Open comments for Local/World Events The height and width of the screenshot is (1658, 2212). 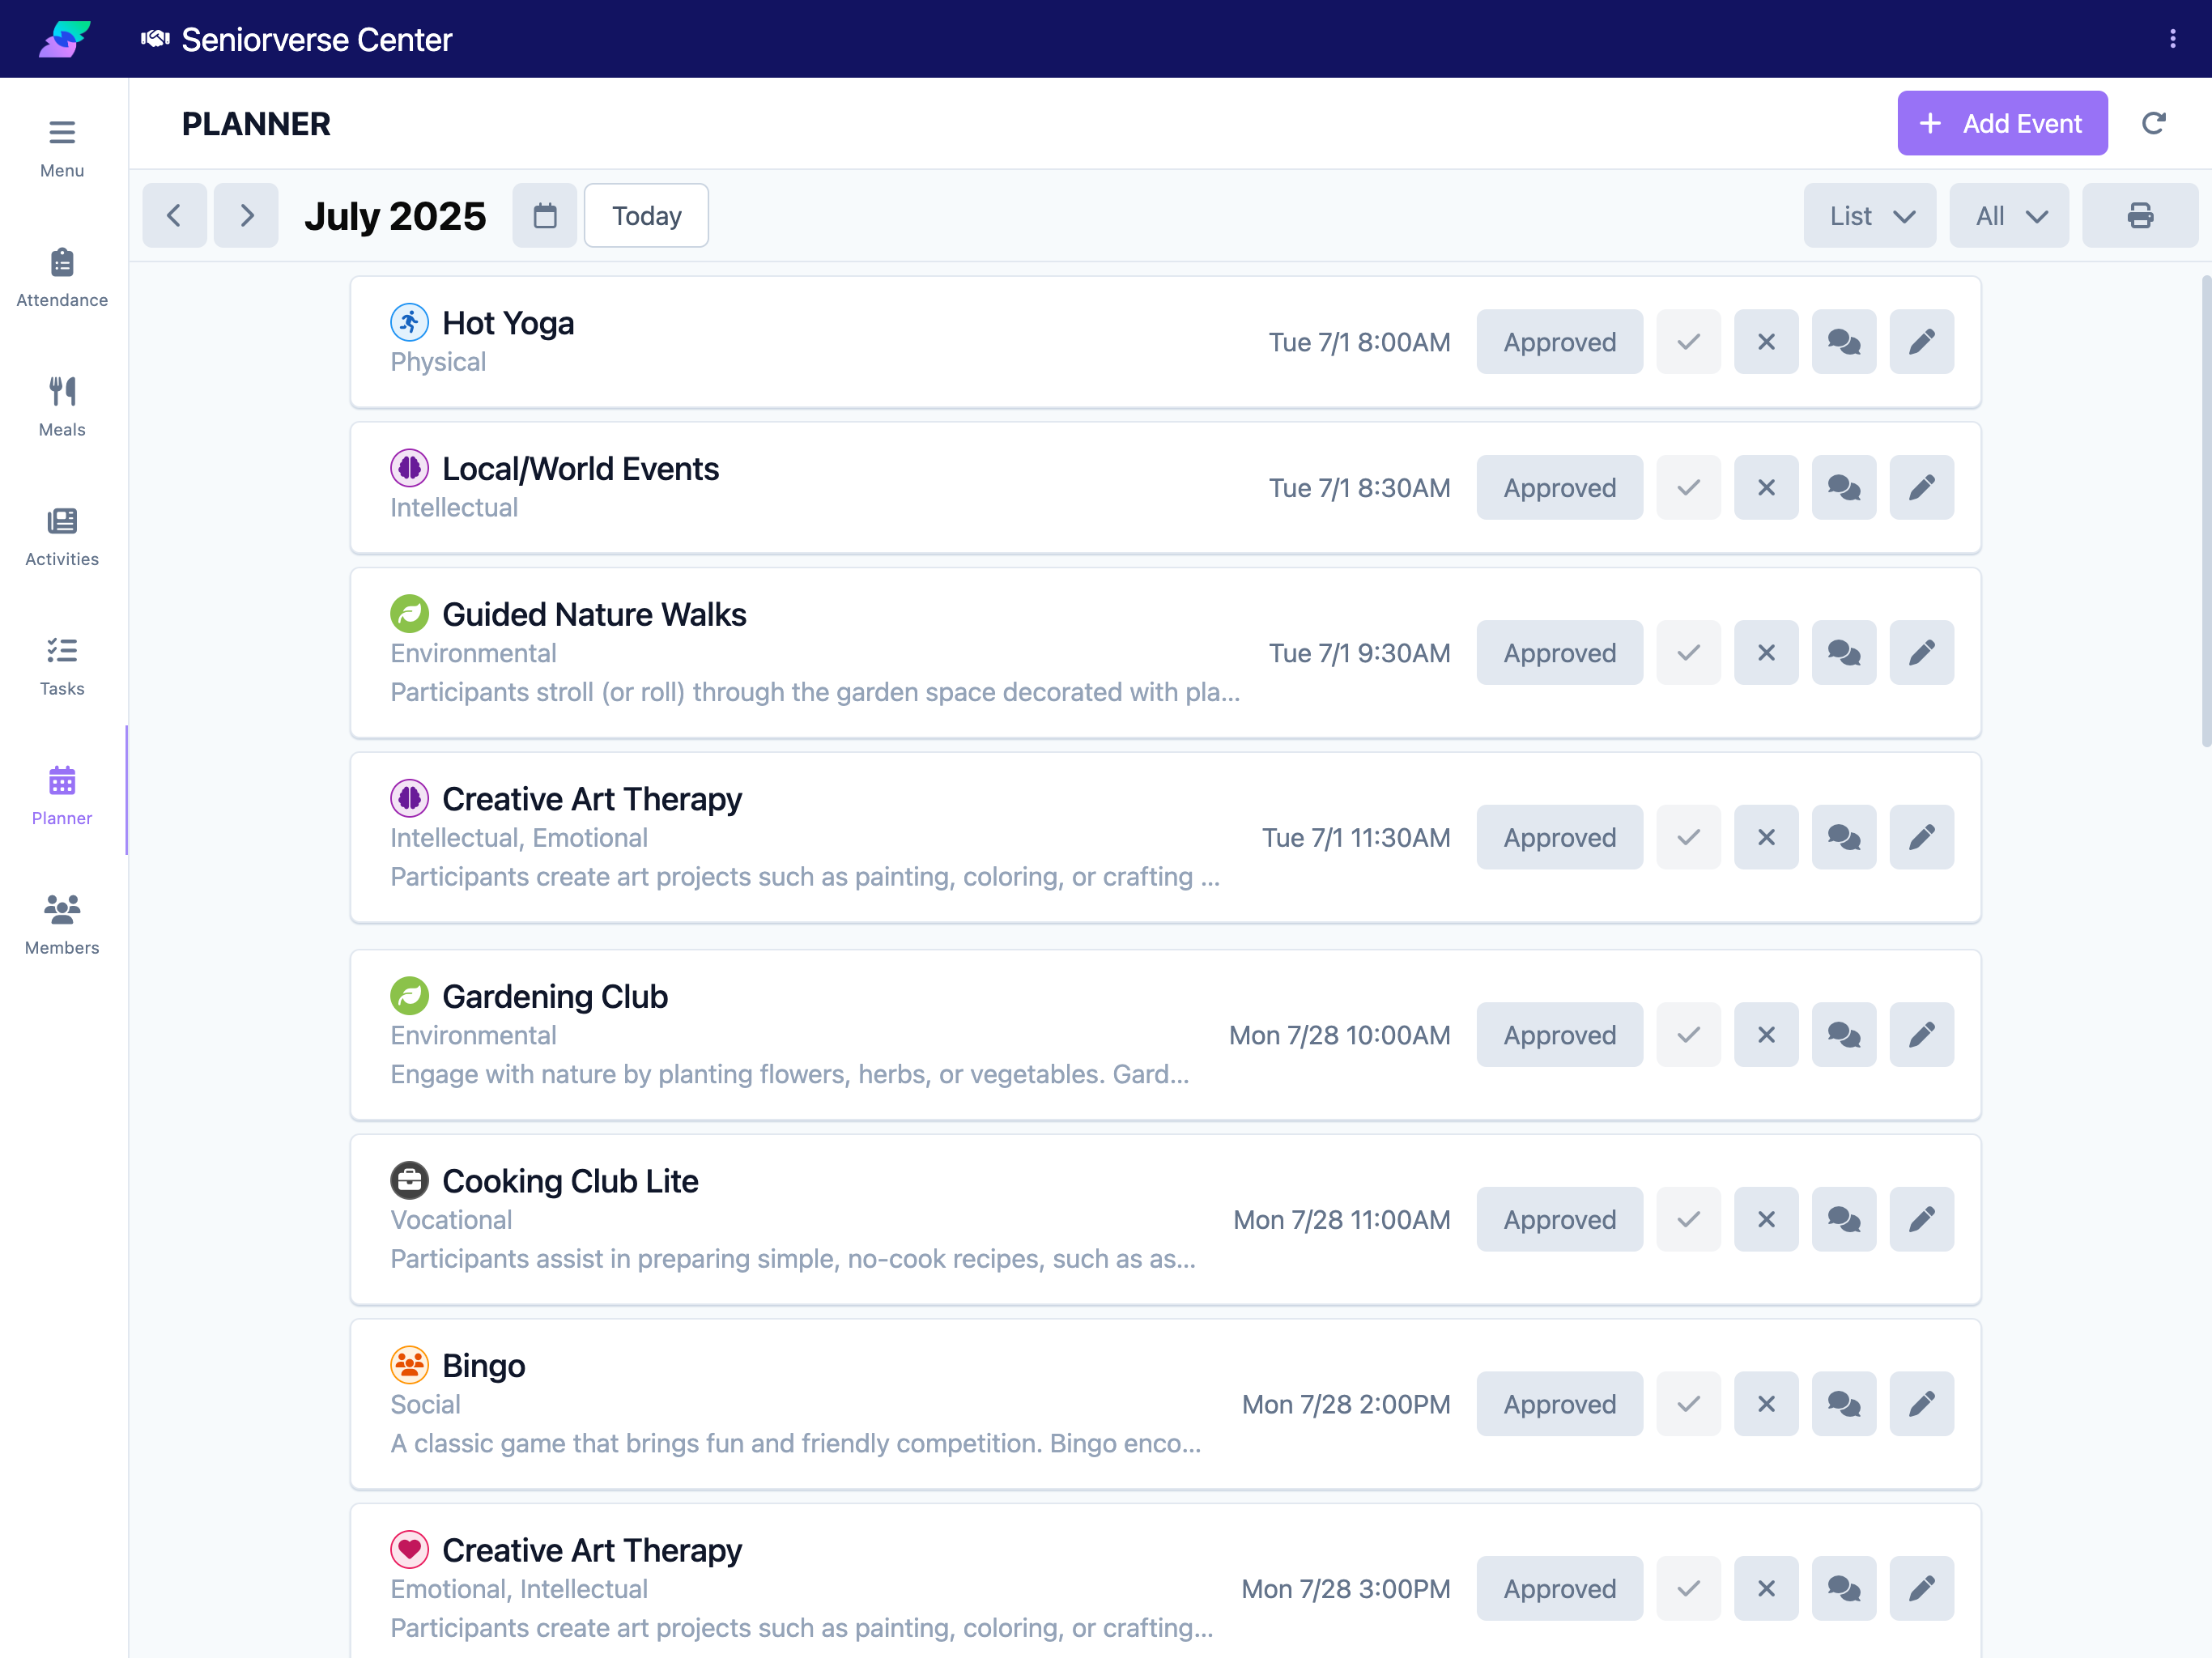(x=1844, y=487)
